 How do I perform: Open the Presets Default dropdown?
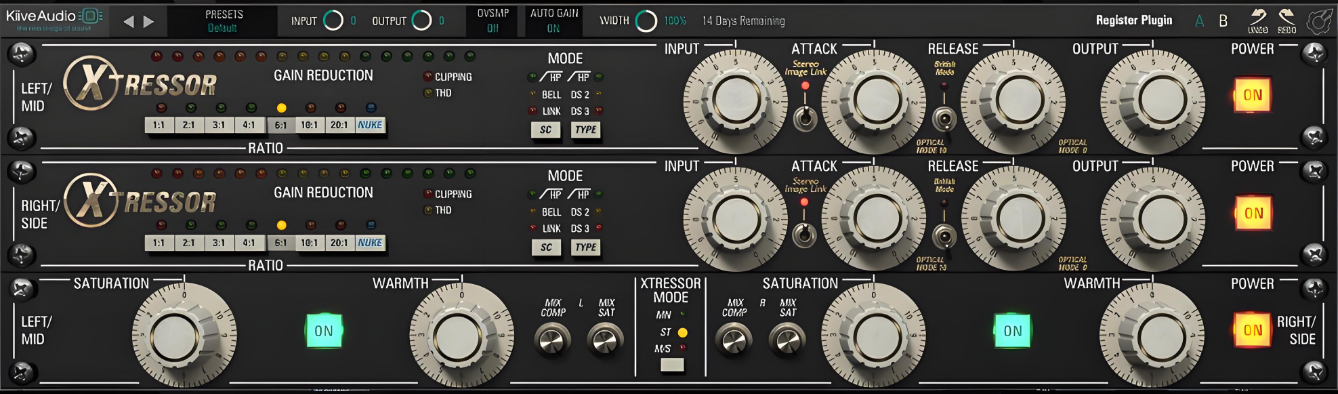224,21
